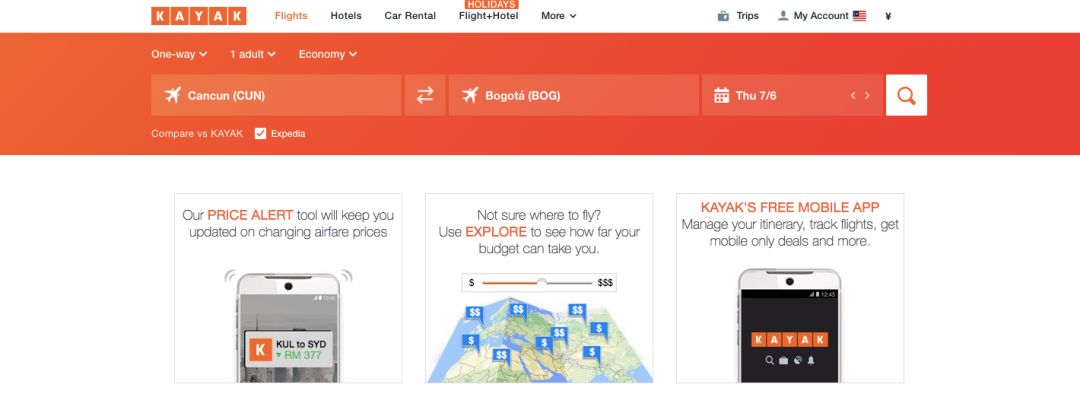Advance to next departure date arrow
This screenshot has width=1080, height=416.
coord(867,96)
